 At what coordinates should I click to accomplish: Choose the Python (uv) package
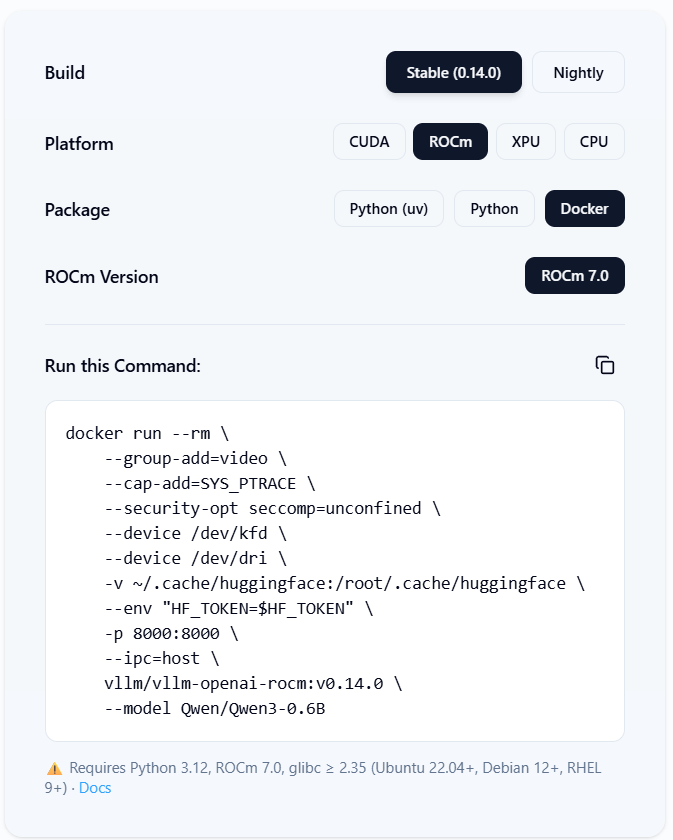click(388, 208)
